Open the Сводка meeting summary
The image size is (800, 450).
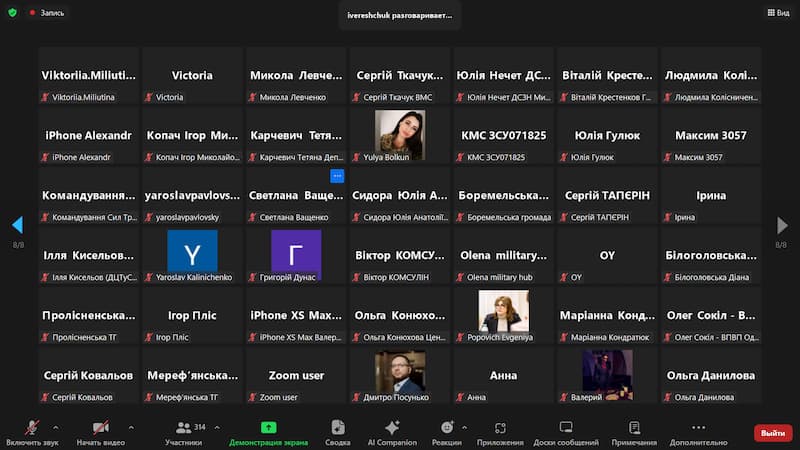338,431
